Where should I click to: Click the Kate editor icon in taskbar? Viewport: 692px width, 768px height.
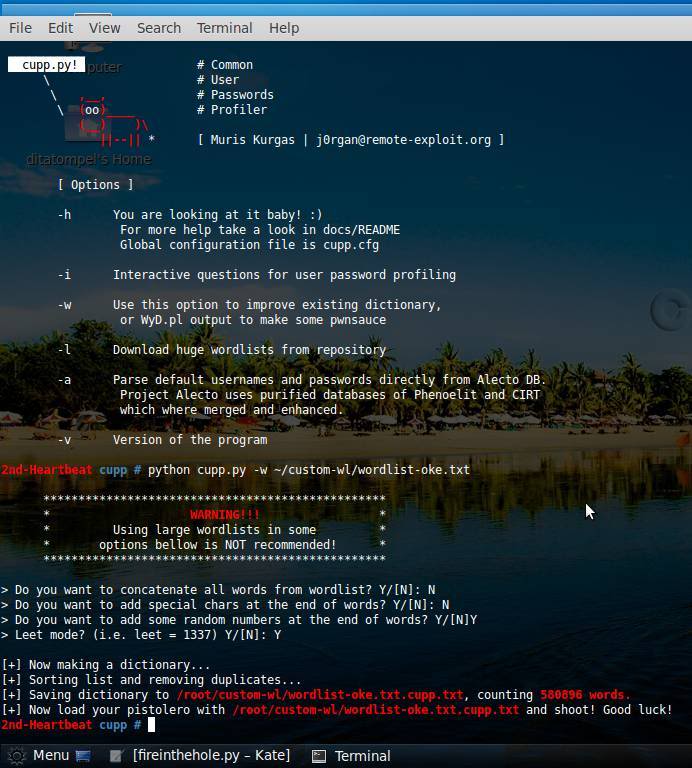point(116,756)
